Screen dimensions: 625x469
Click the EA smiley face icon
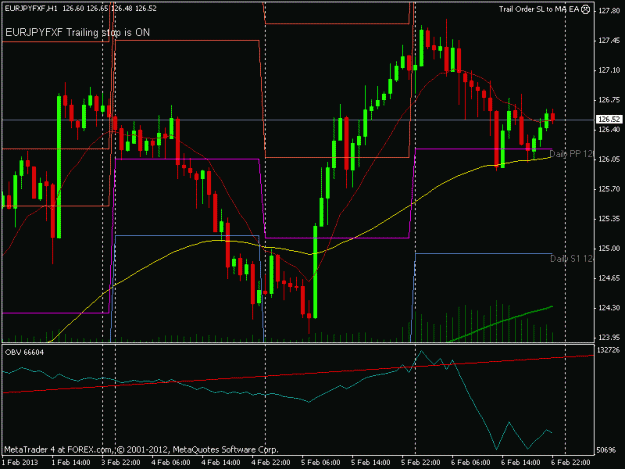click(x=585, y=10)
